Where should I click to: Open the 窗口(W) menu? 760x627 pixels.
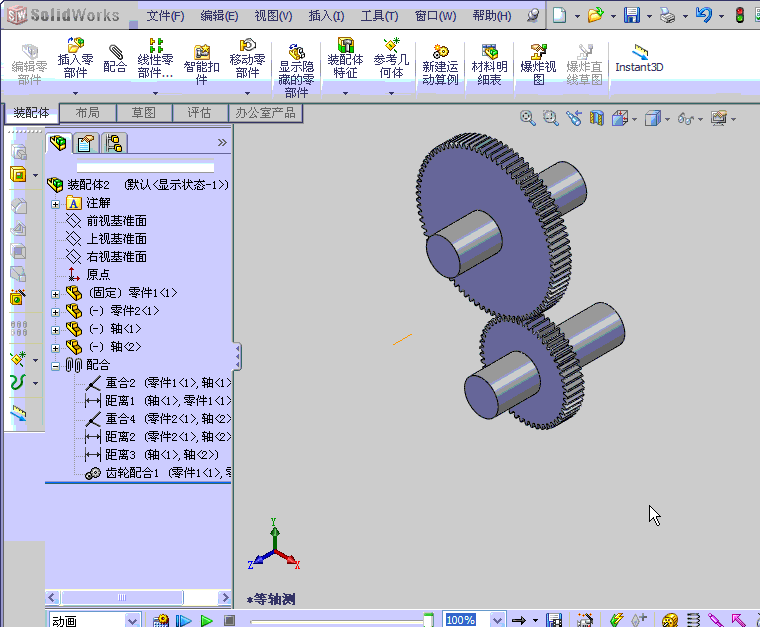pyautogui.click(x=435, y=16)
